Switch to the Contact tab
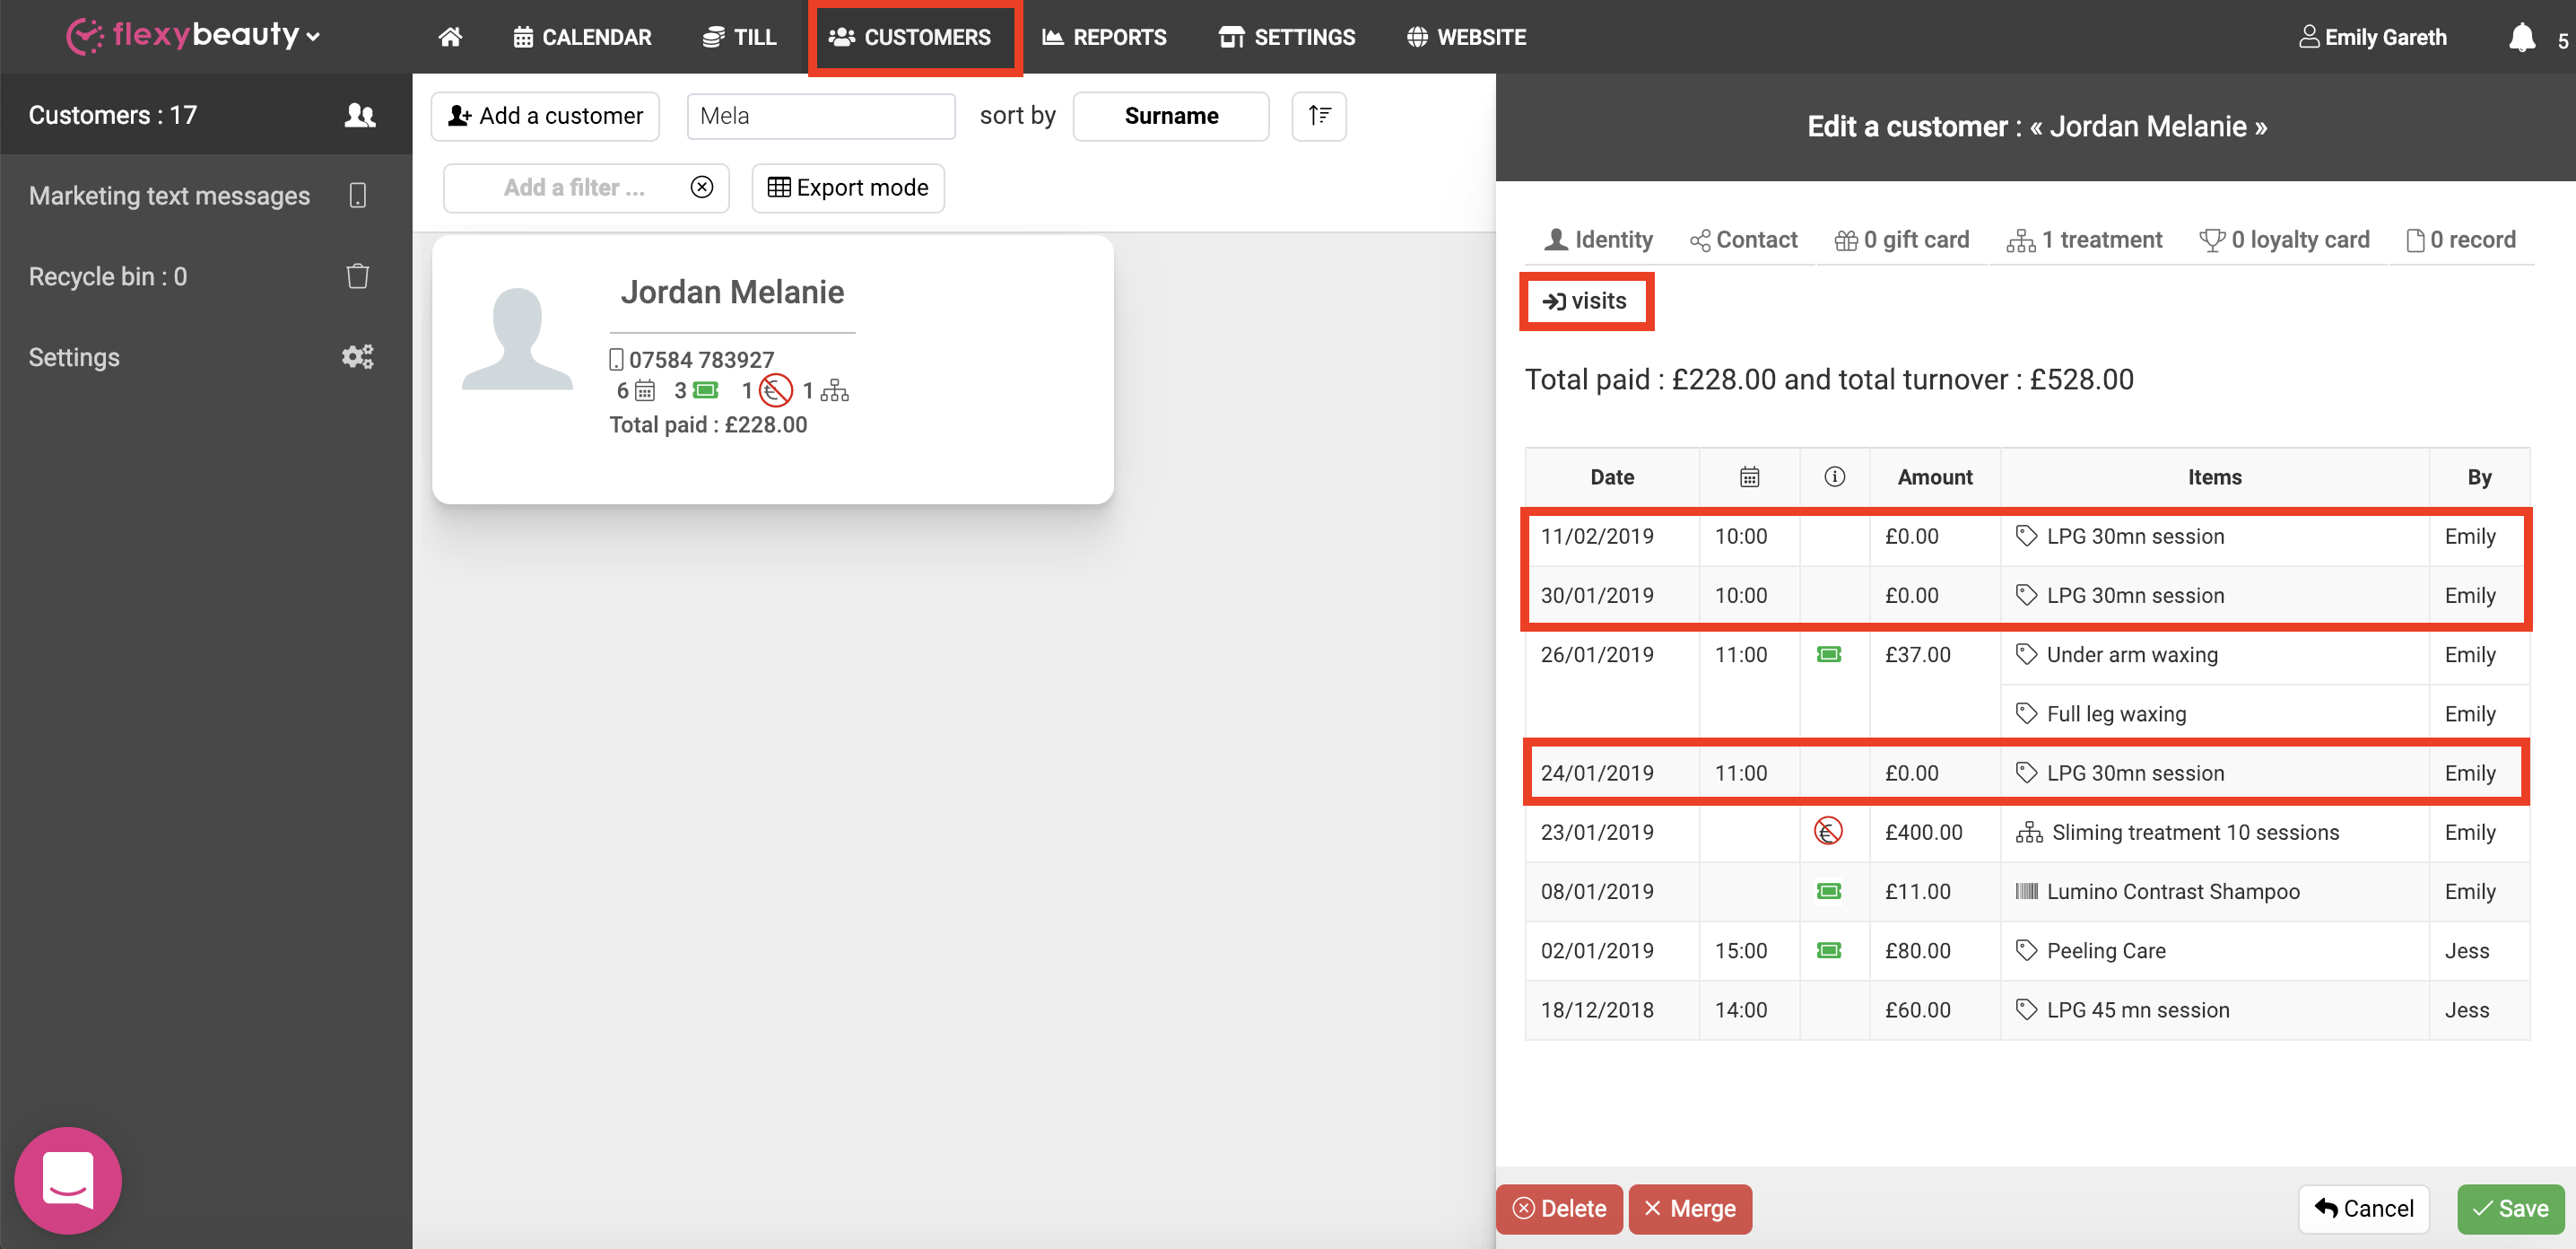 point(1743,240)
